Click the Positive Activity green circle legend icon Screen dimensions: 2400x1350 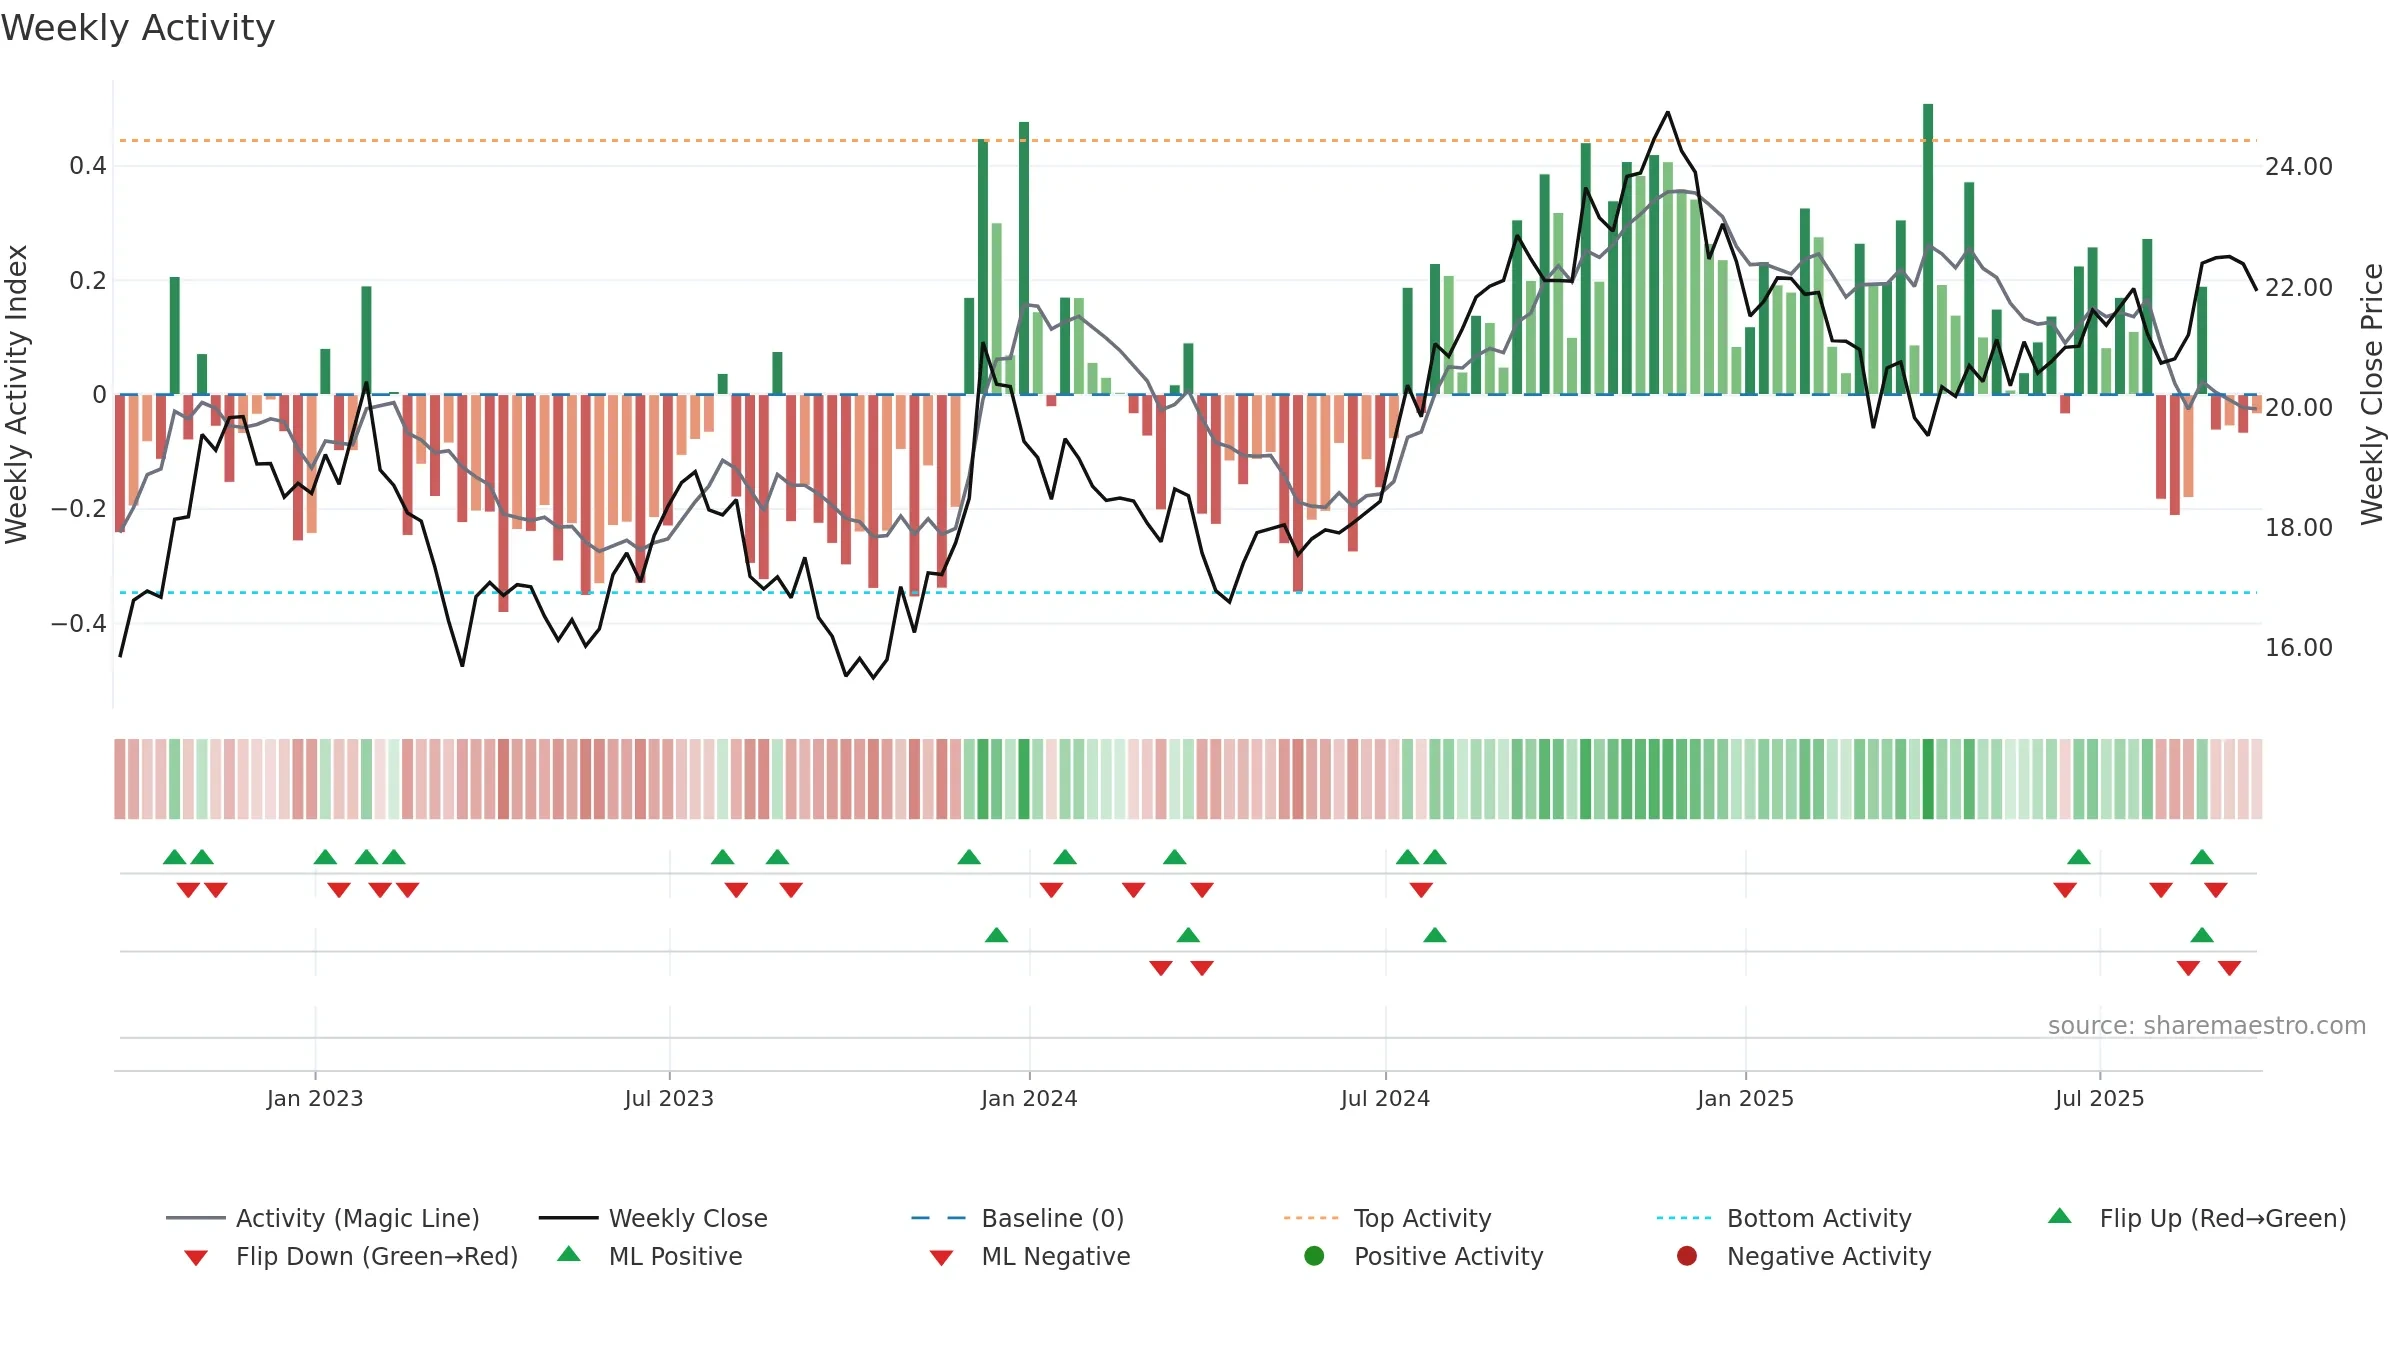[x=1314, y=1256]
